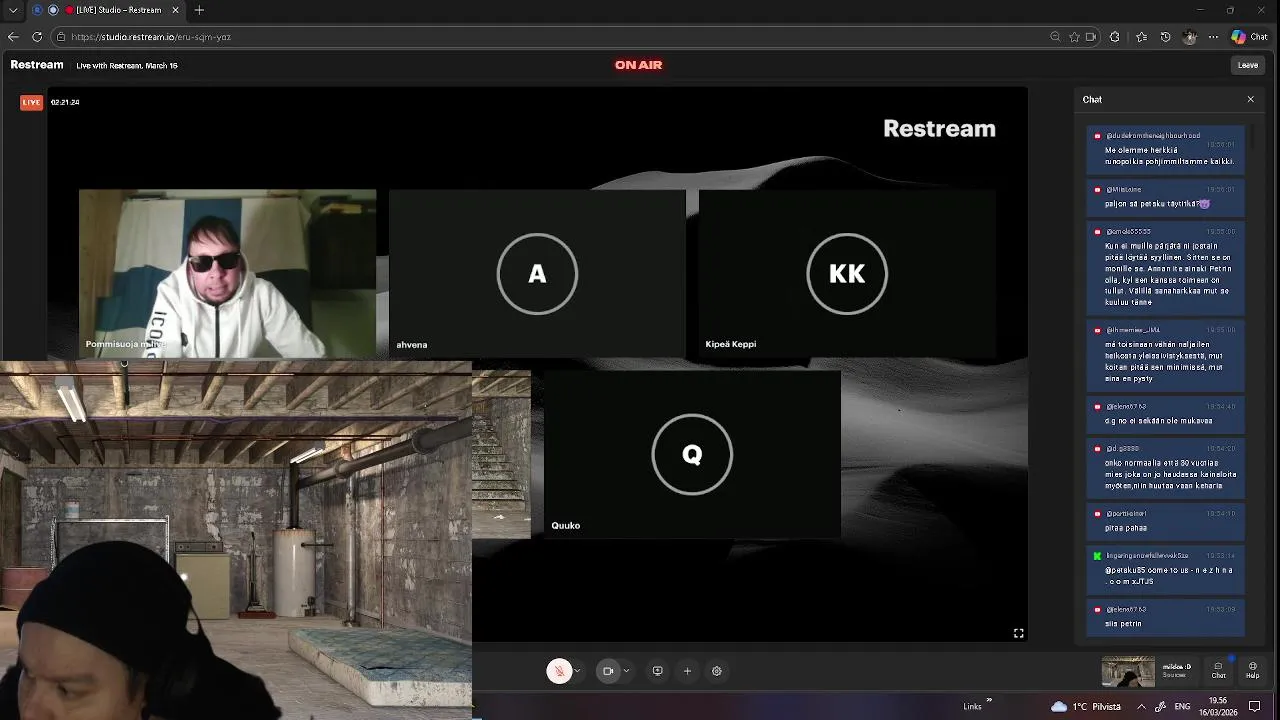1280x720 pixels.
Task: Click the browser profile avatar
Action: pyautogui.click(x=1189, y=37)
